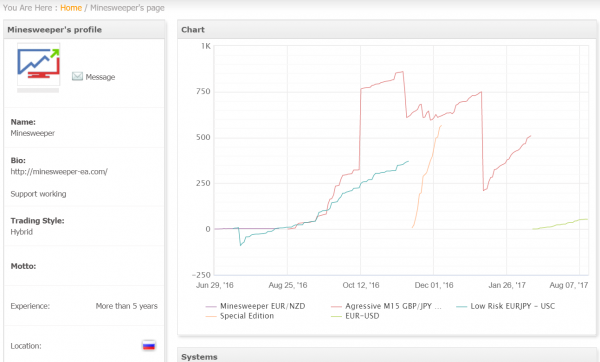Click the Oct 12, '16 axis label
600x362 pixels.
click(x=361, y=285)
